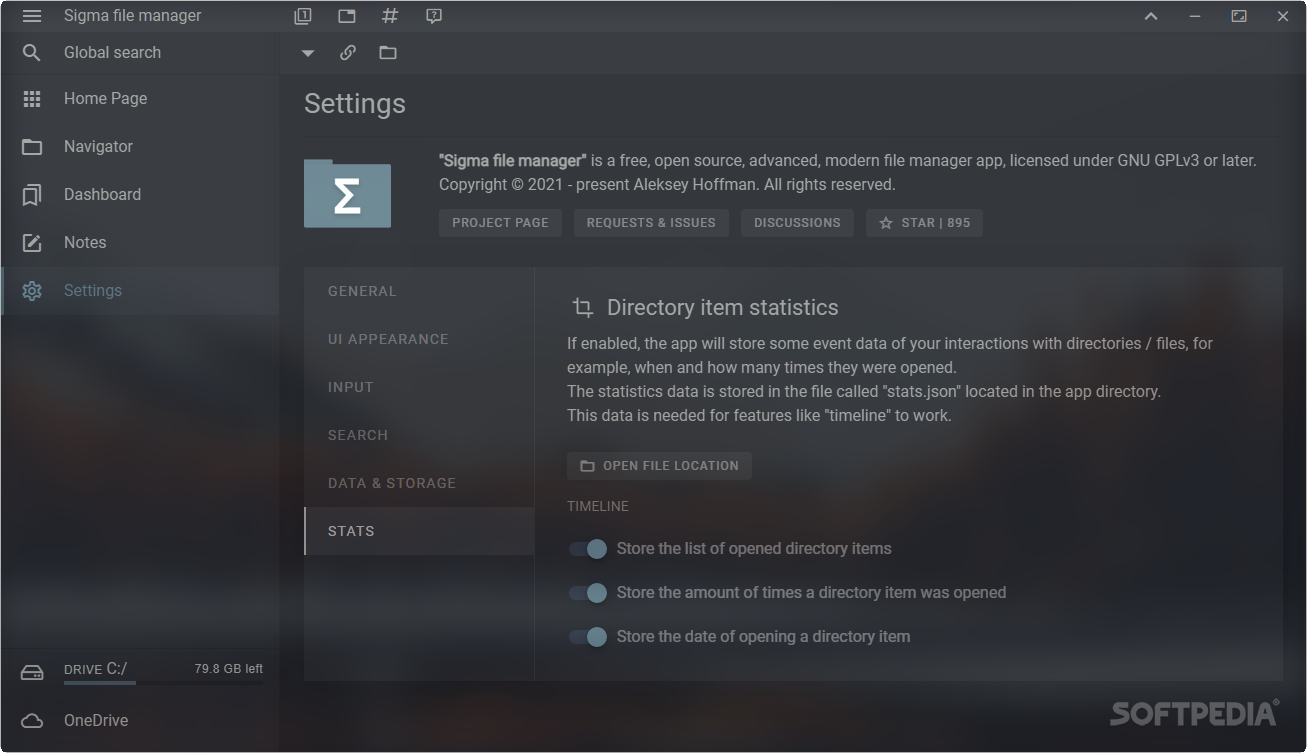
Task: Open Notes from sidebar
Action: pyautogui.click(x=140, y=243)
